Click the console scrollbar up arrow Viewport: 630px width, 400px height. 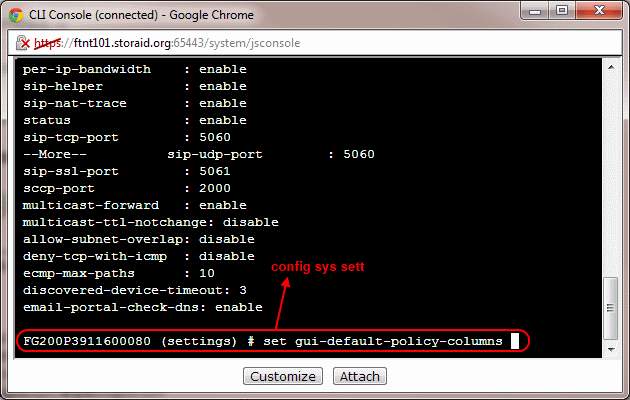[611, 67]
